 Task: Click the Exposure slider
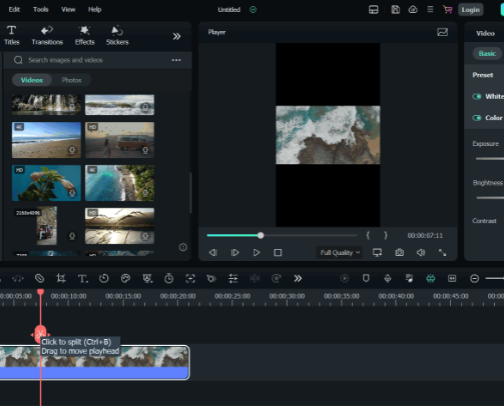(x=490, y=159)
